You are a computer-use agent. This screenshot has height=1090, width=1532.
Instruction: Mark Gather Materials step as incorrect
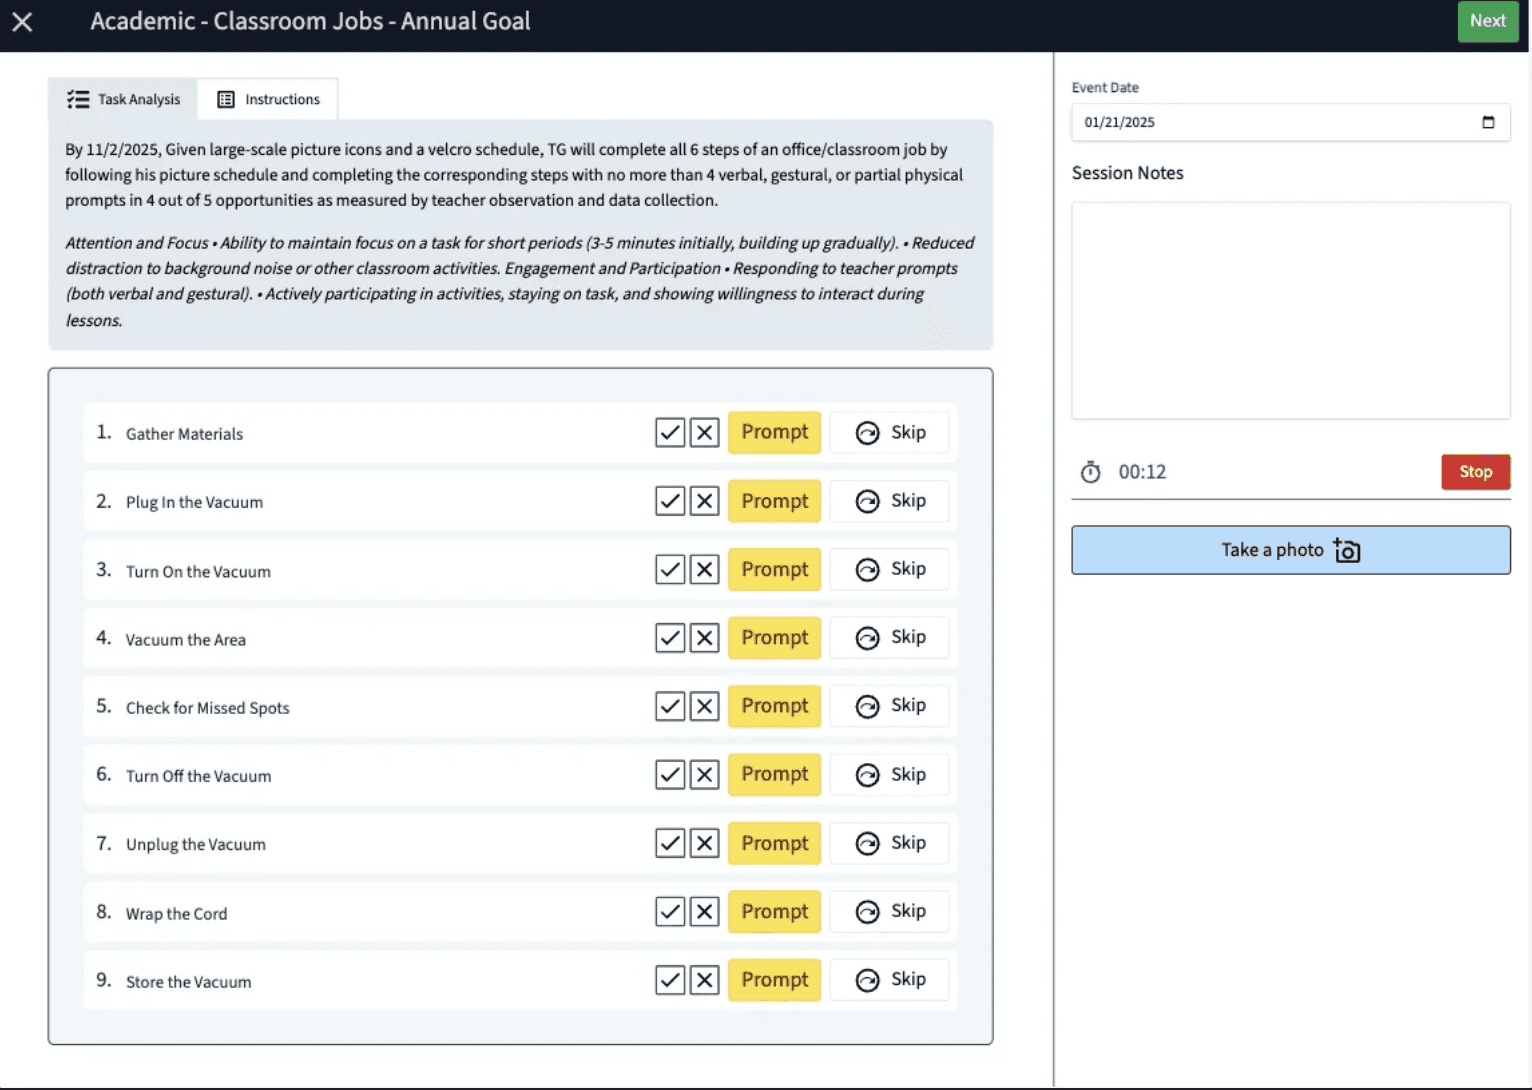click(705, 433)
